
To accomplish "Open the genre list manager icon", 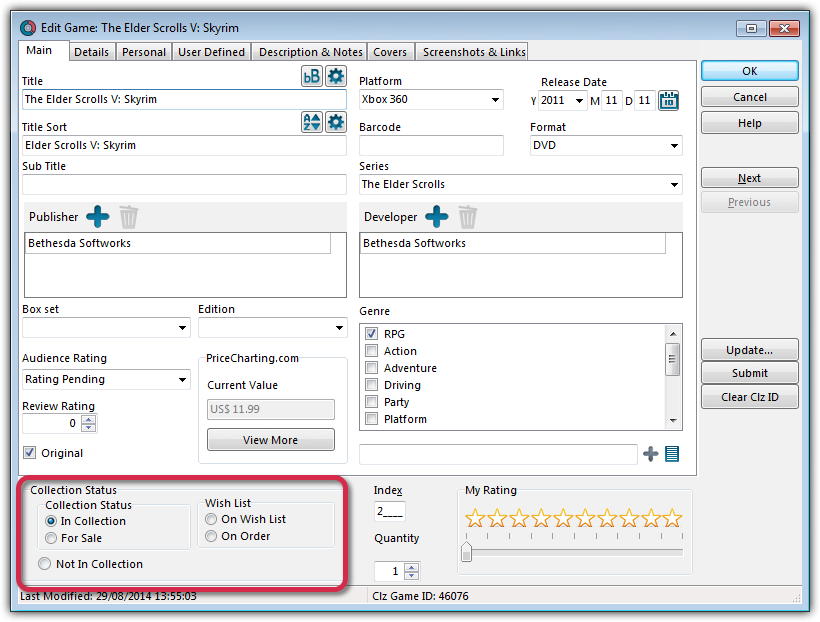I will (x=672, y=454).
